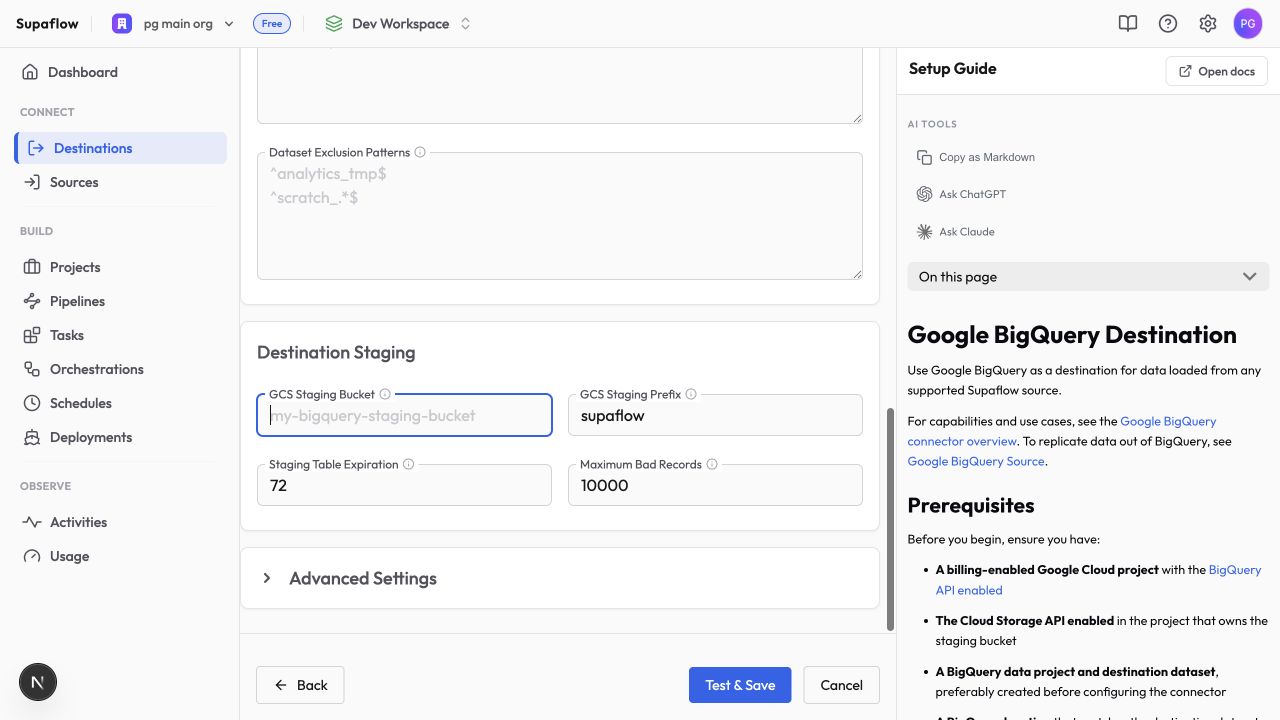Show info for Maximum Bad Records
Viewport: 1280px width, 720px height.
coord(712,464)
